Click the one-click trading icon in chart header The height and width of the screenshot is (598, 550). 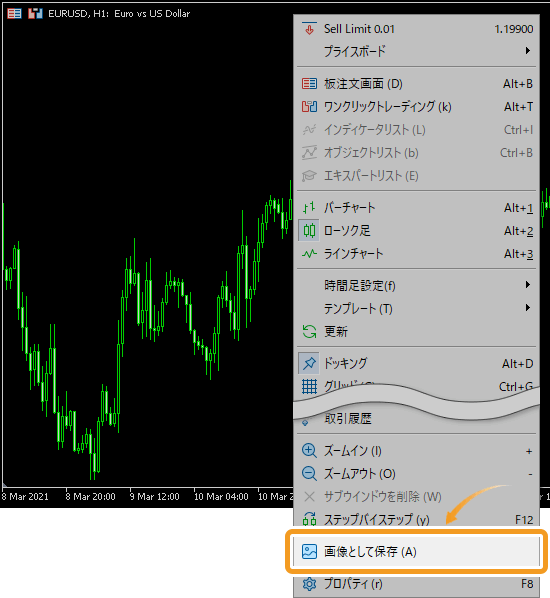(35, 14)
